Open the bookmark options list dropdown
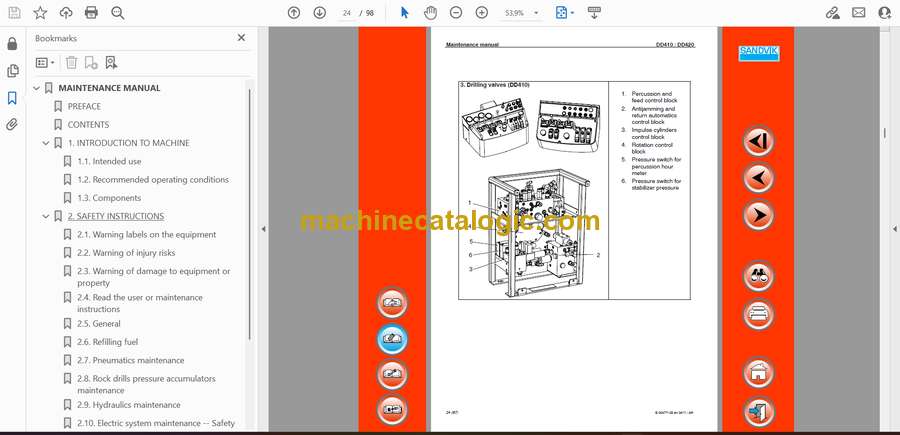Screen dimensions: 900x435 45,63
